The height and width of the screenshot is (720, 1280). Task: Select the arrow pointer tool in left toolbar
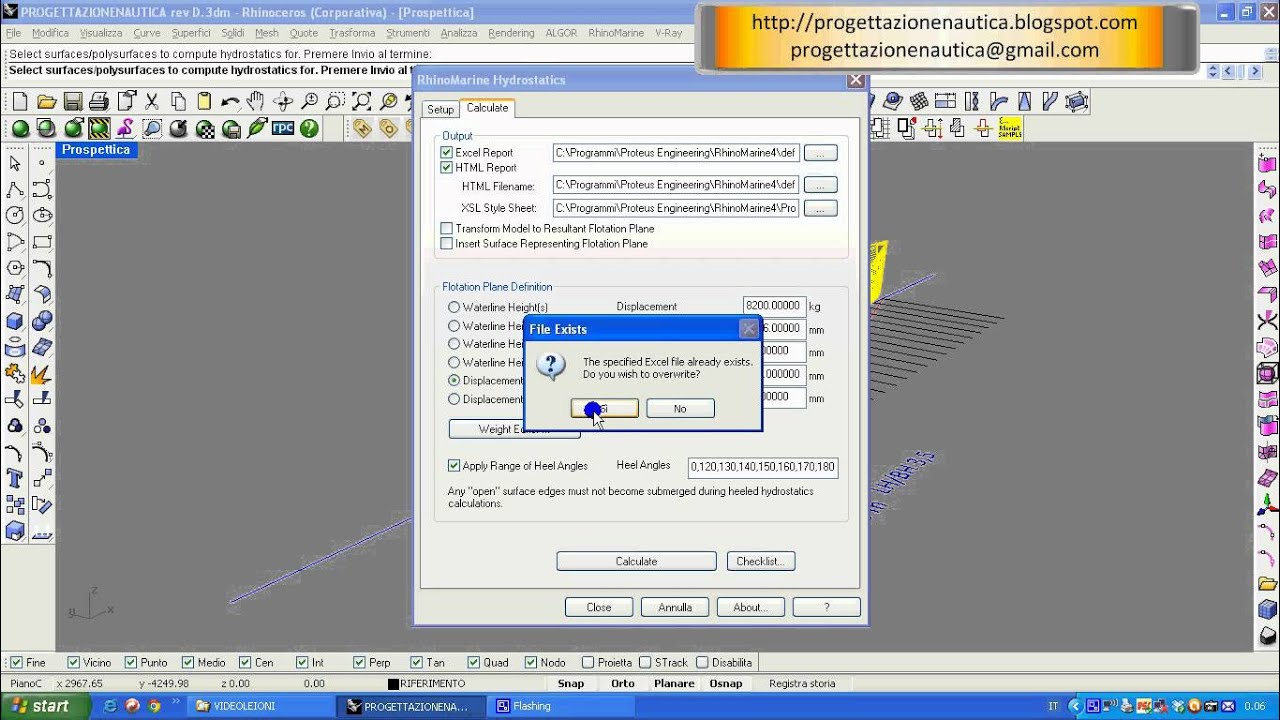tap(15, 163)
